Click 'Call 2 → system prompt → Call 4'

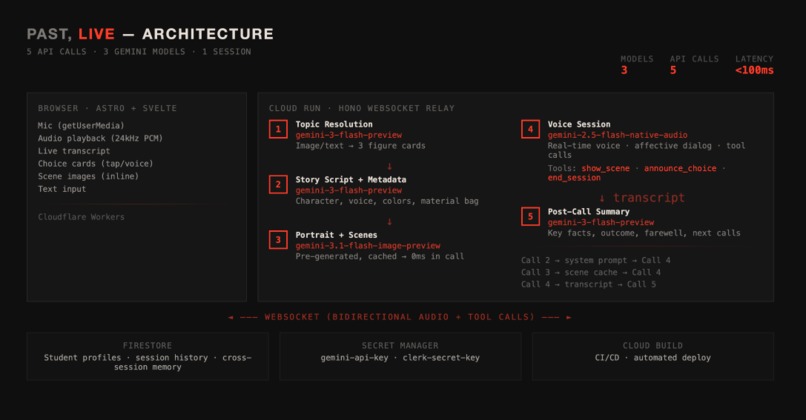click(596, 260)
